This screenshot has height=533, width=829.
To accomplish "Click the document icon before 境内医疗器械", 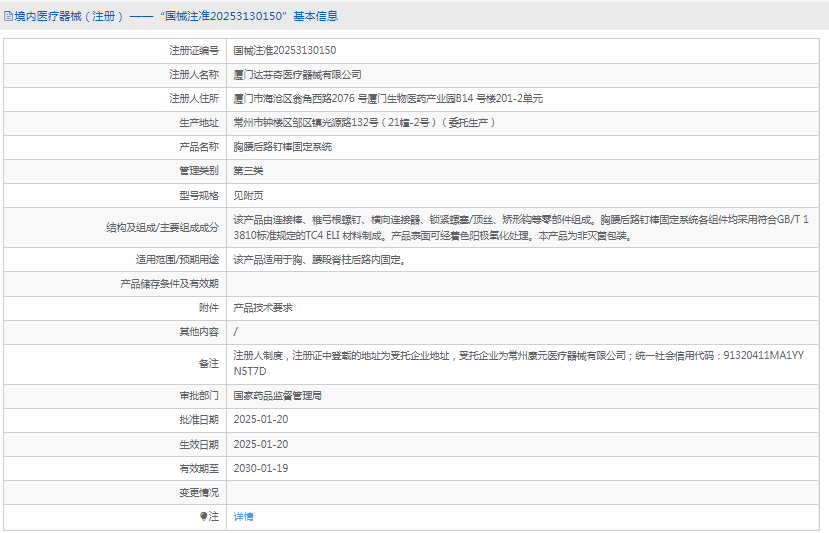I will tap(8, 16).
